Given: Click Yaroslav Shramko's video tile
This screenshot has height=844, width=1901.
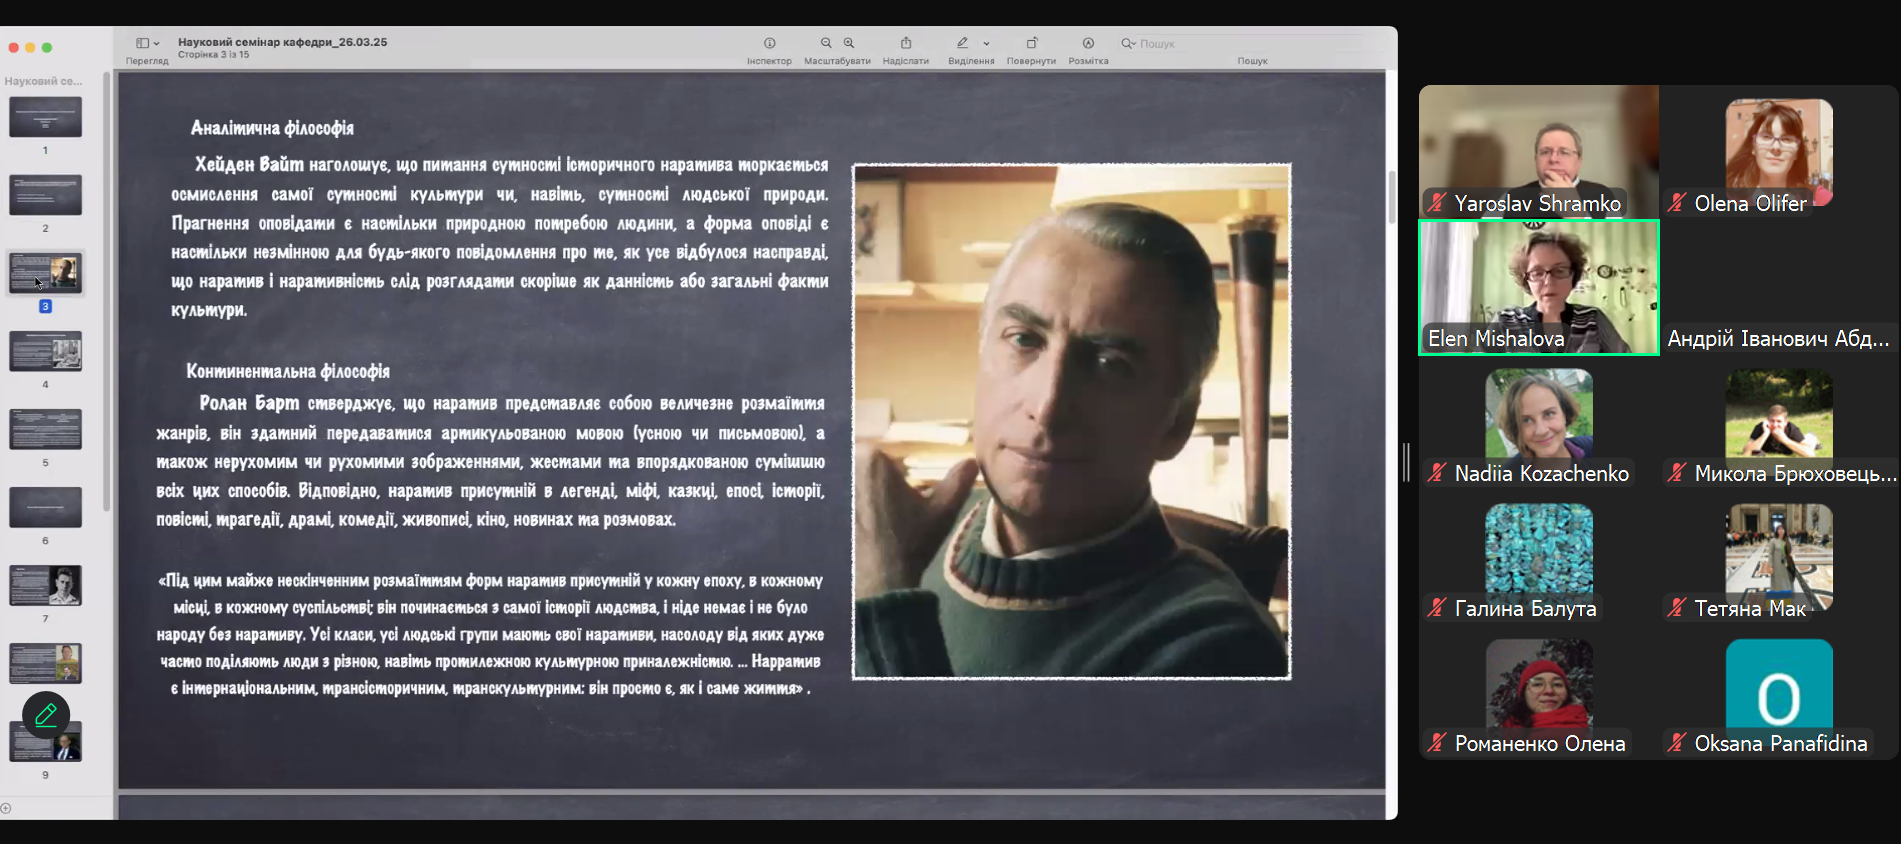Looking at the screenshot, I should pyautogui.click(x=1538, y=150).
